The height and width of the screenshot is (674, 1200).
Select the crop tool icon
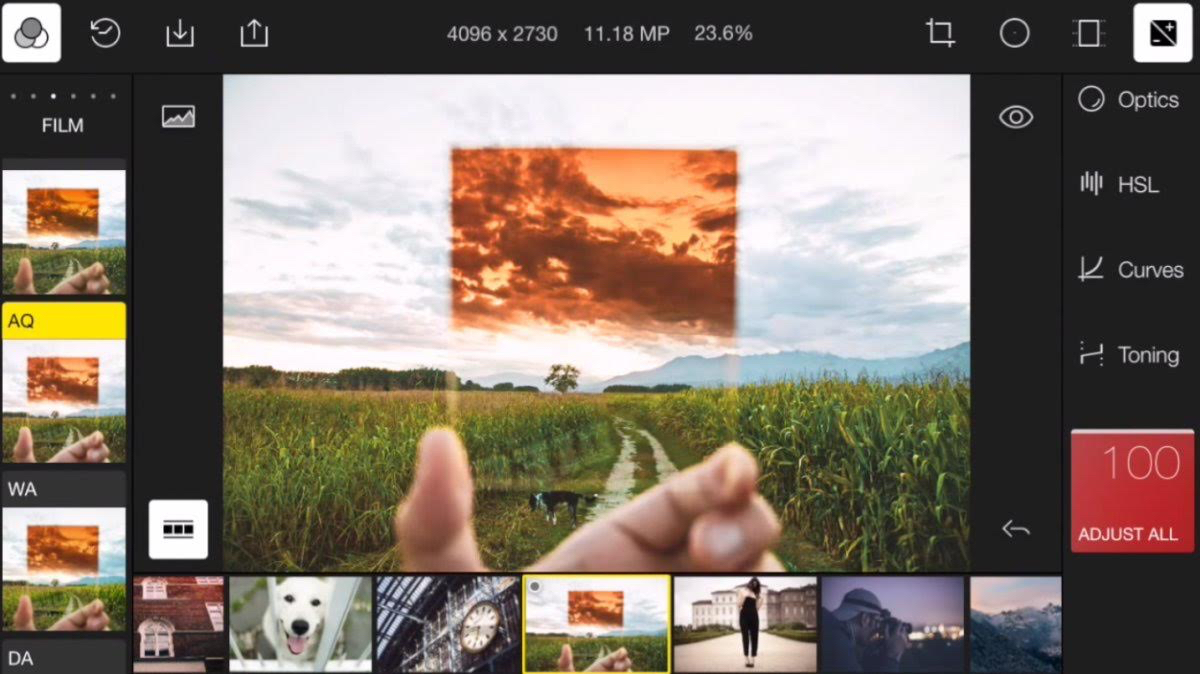click(x=940, y=33)
